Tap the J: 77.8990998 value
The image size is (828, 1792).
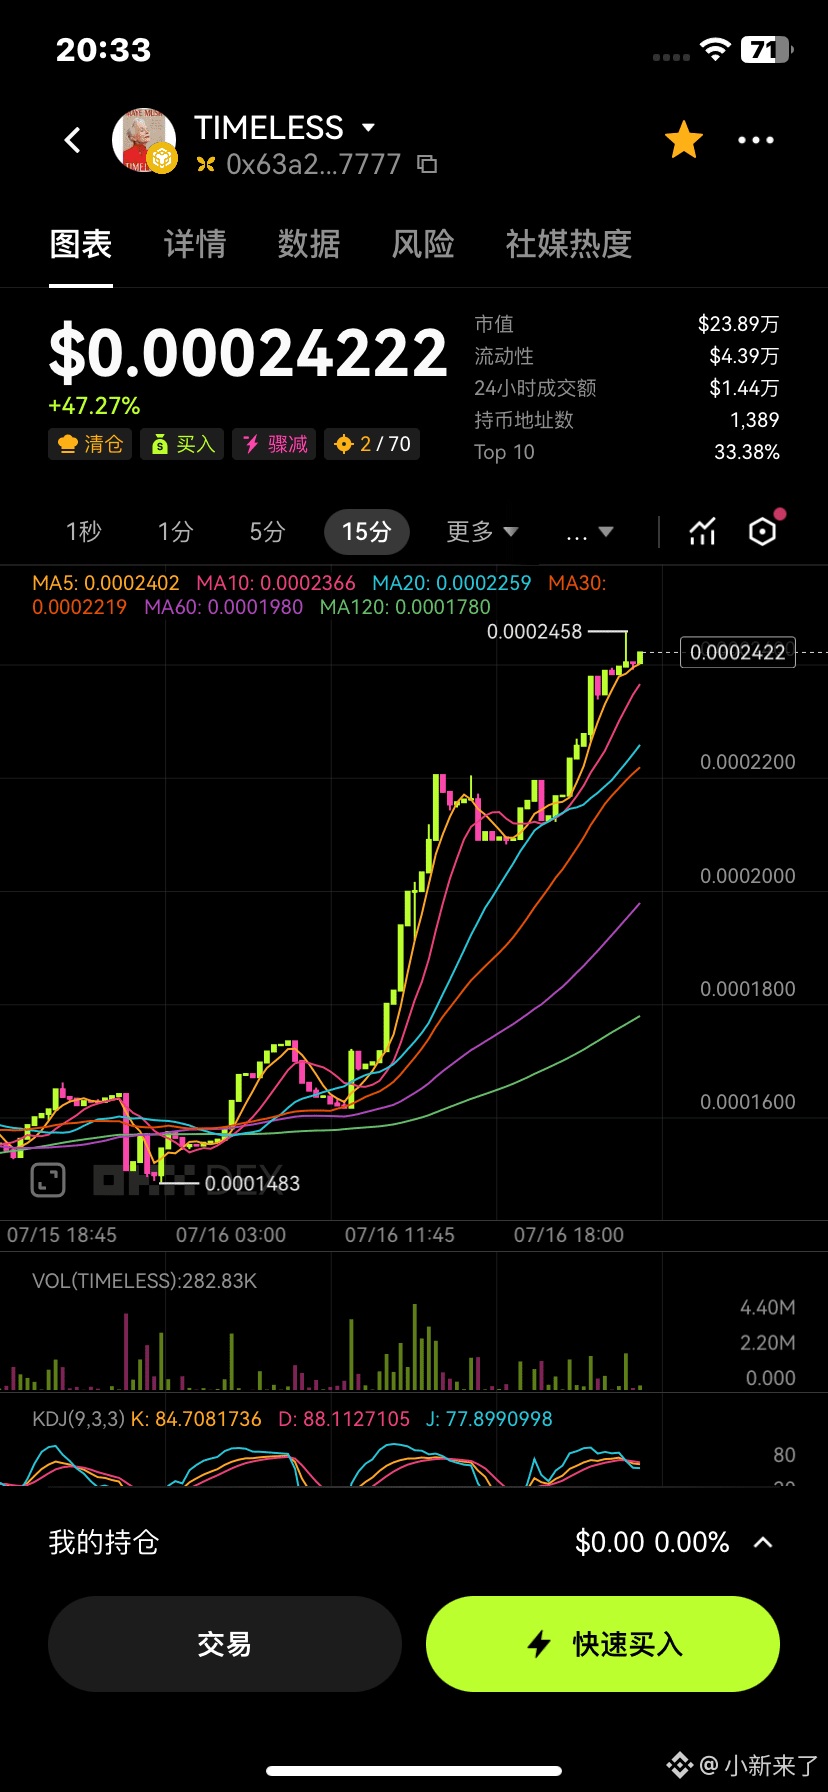[x=489, y=1419]
